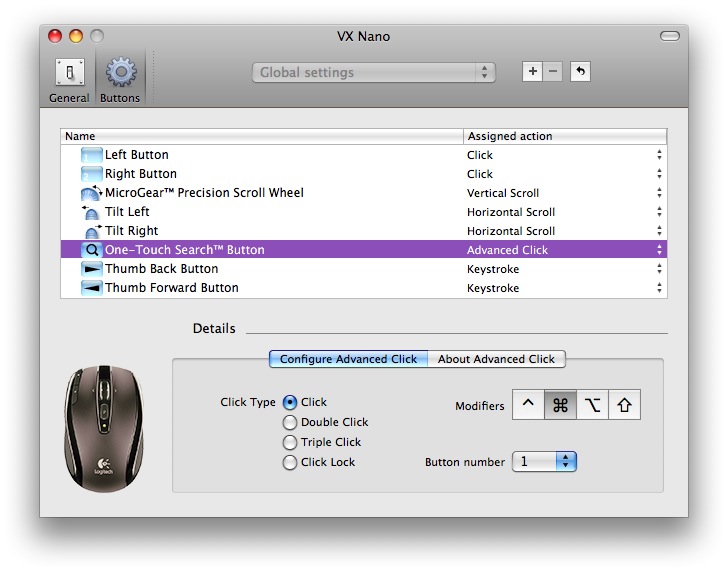Select the Click radio option
728x572 pixels.
click(x=290, y=402)
